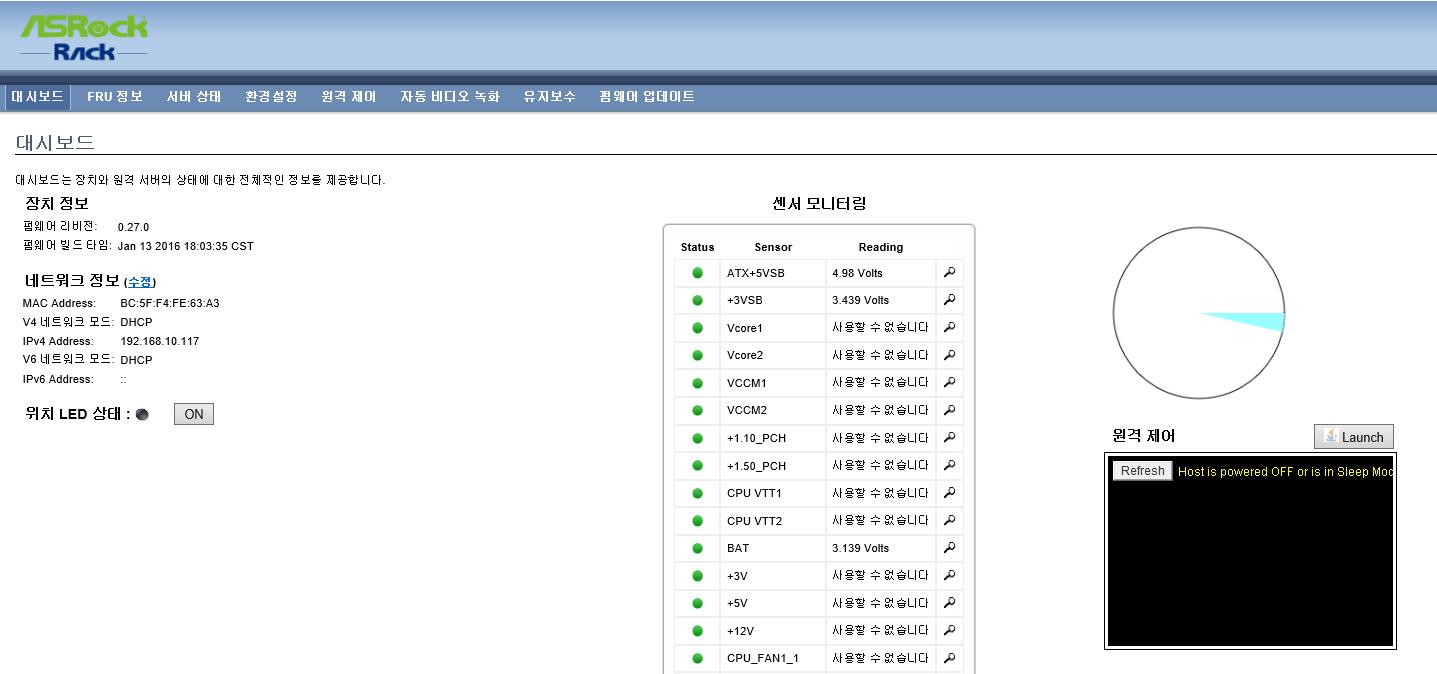Open the 환경설정 menu
This screenshot has height=674, width=1437.
click(x=271, y=97)
